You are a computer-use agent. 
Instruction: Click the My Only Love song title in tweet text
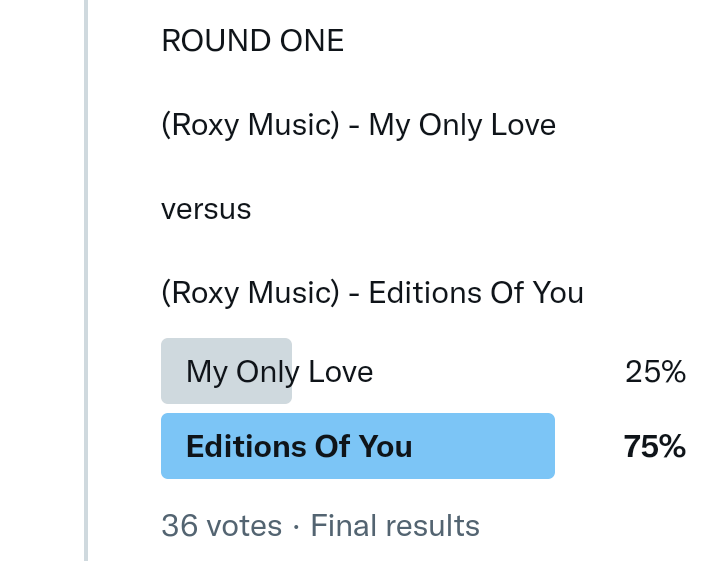[x=462, y=126]
